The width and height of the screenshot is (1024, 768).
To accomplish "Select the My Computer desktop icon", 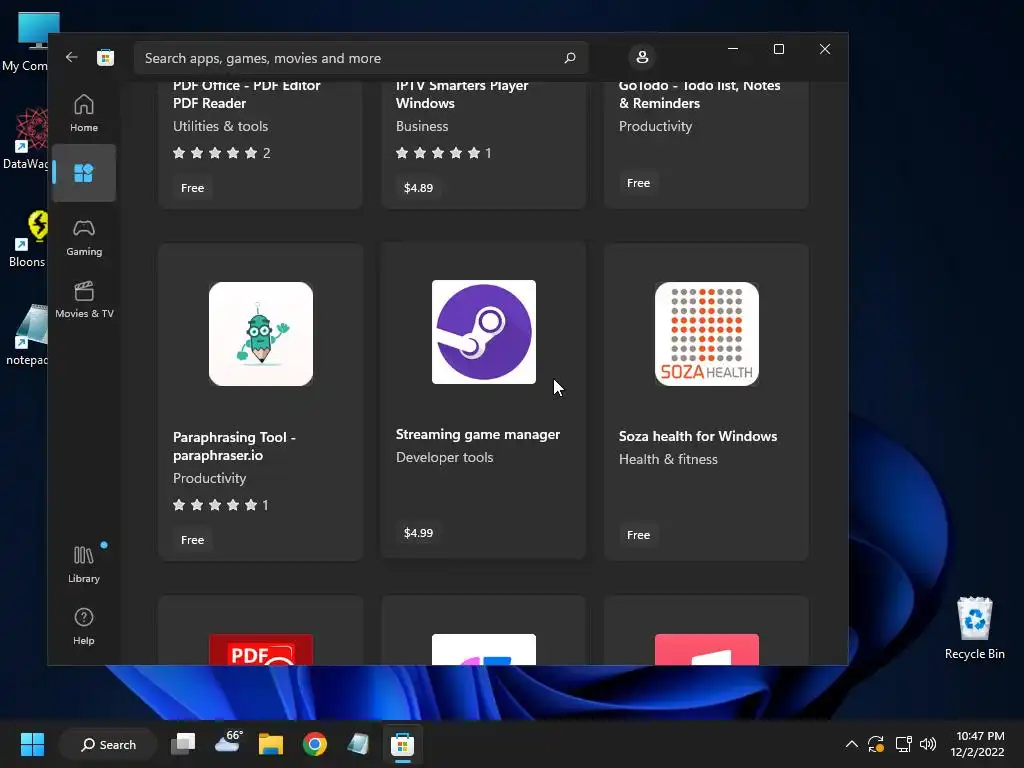I will coord(26,42).
